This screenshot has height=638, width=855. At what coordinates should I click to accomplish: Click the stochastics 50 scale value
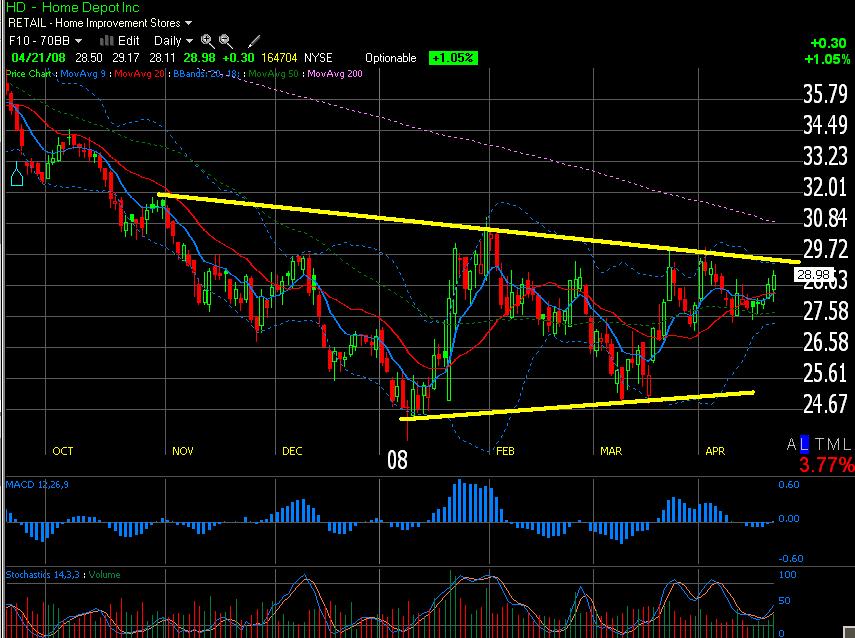[x=784, y=600]
